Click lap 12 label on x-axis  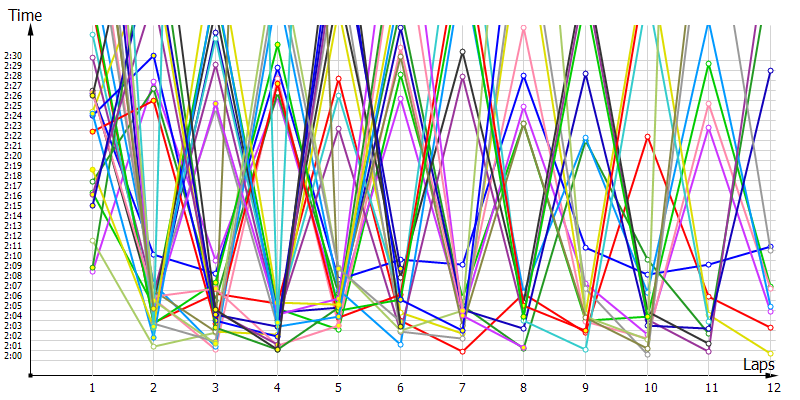(770, 386)
